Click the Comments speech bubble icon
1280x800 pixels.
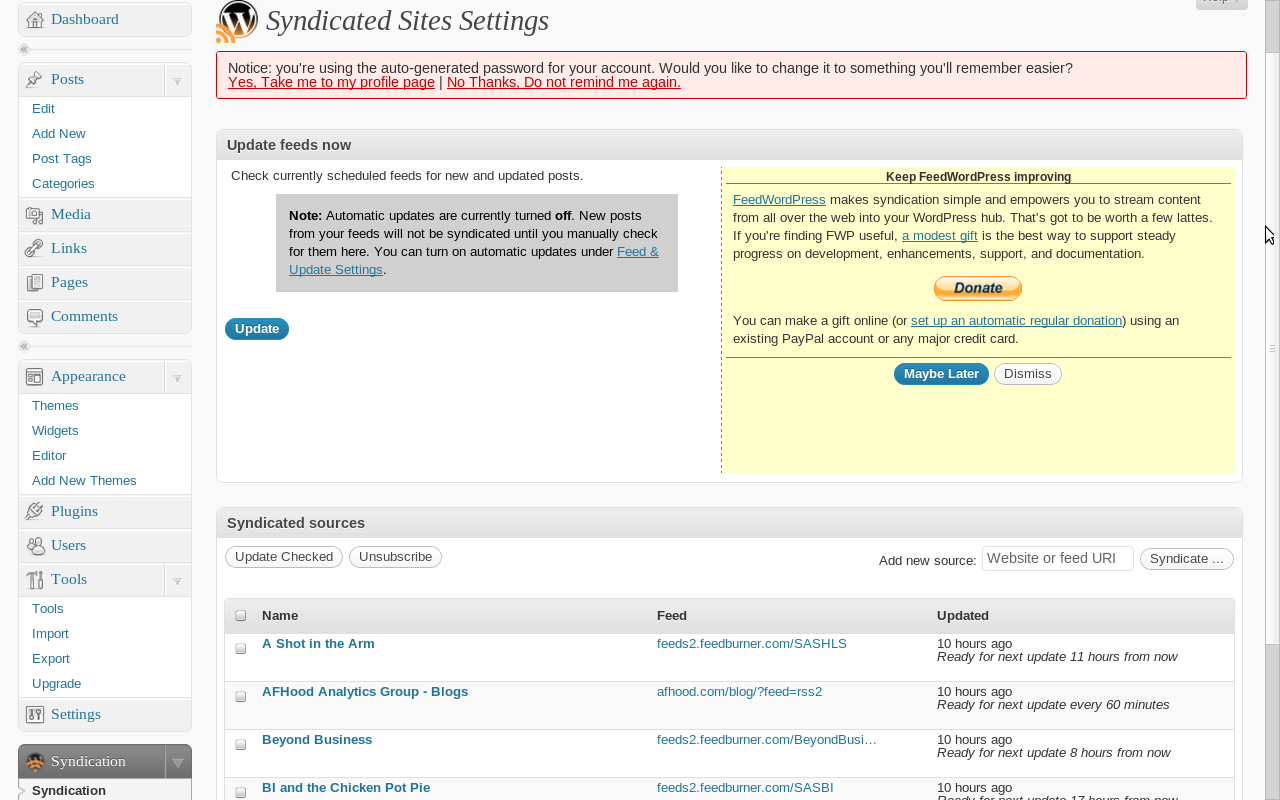pyautogui.click(x=35, y=317)
